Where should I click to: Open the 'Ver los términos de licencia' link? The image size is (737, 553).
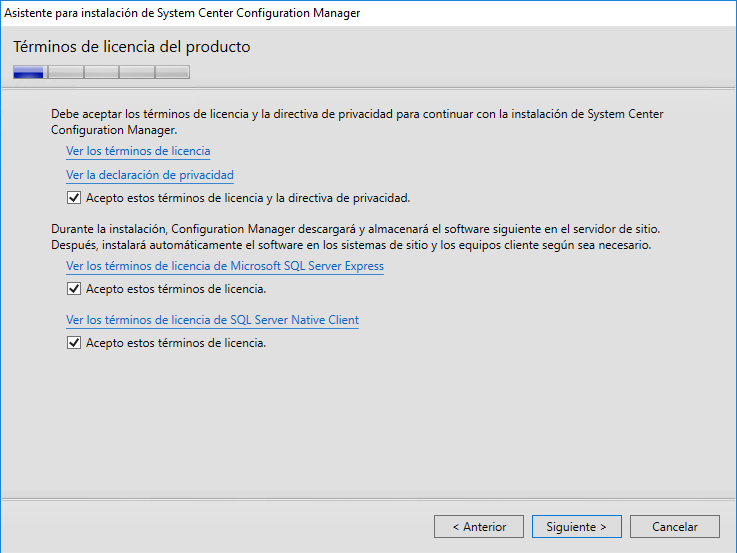tap(138, 151)
